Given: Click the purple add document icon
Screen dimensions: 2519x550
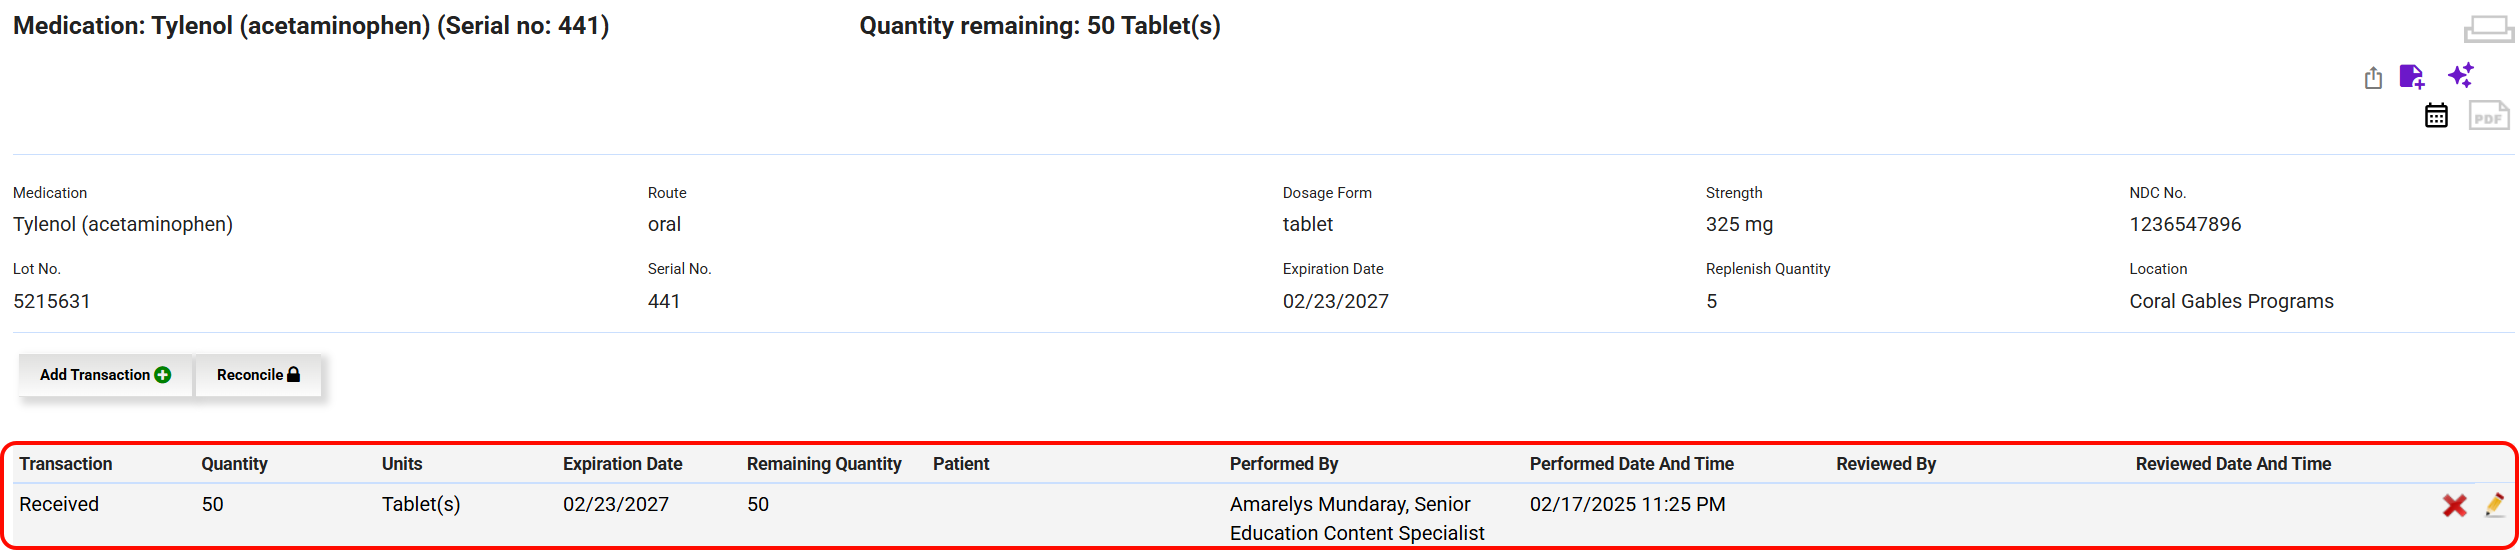Looking at the screenshot, I should pyautogui.click(x=2412, y=77).
